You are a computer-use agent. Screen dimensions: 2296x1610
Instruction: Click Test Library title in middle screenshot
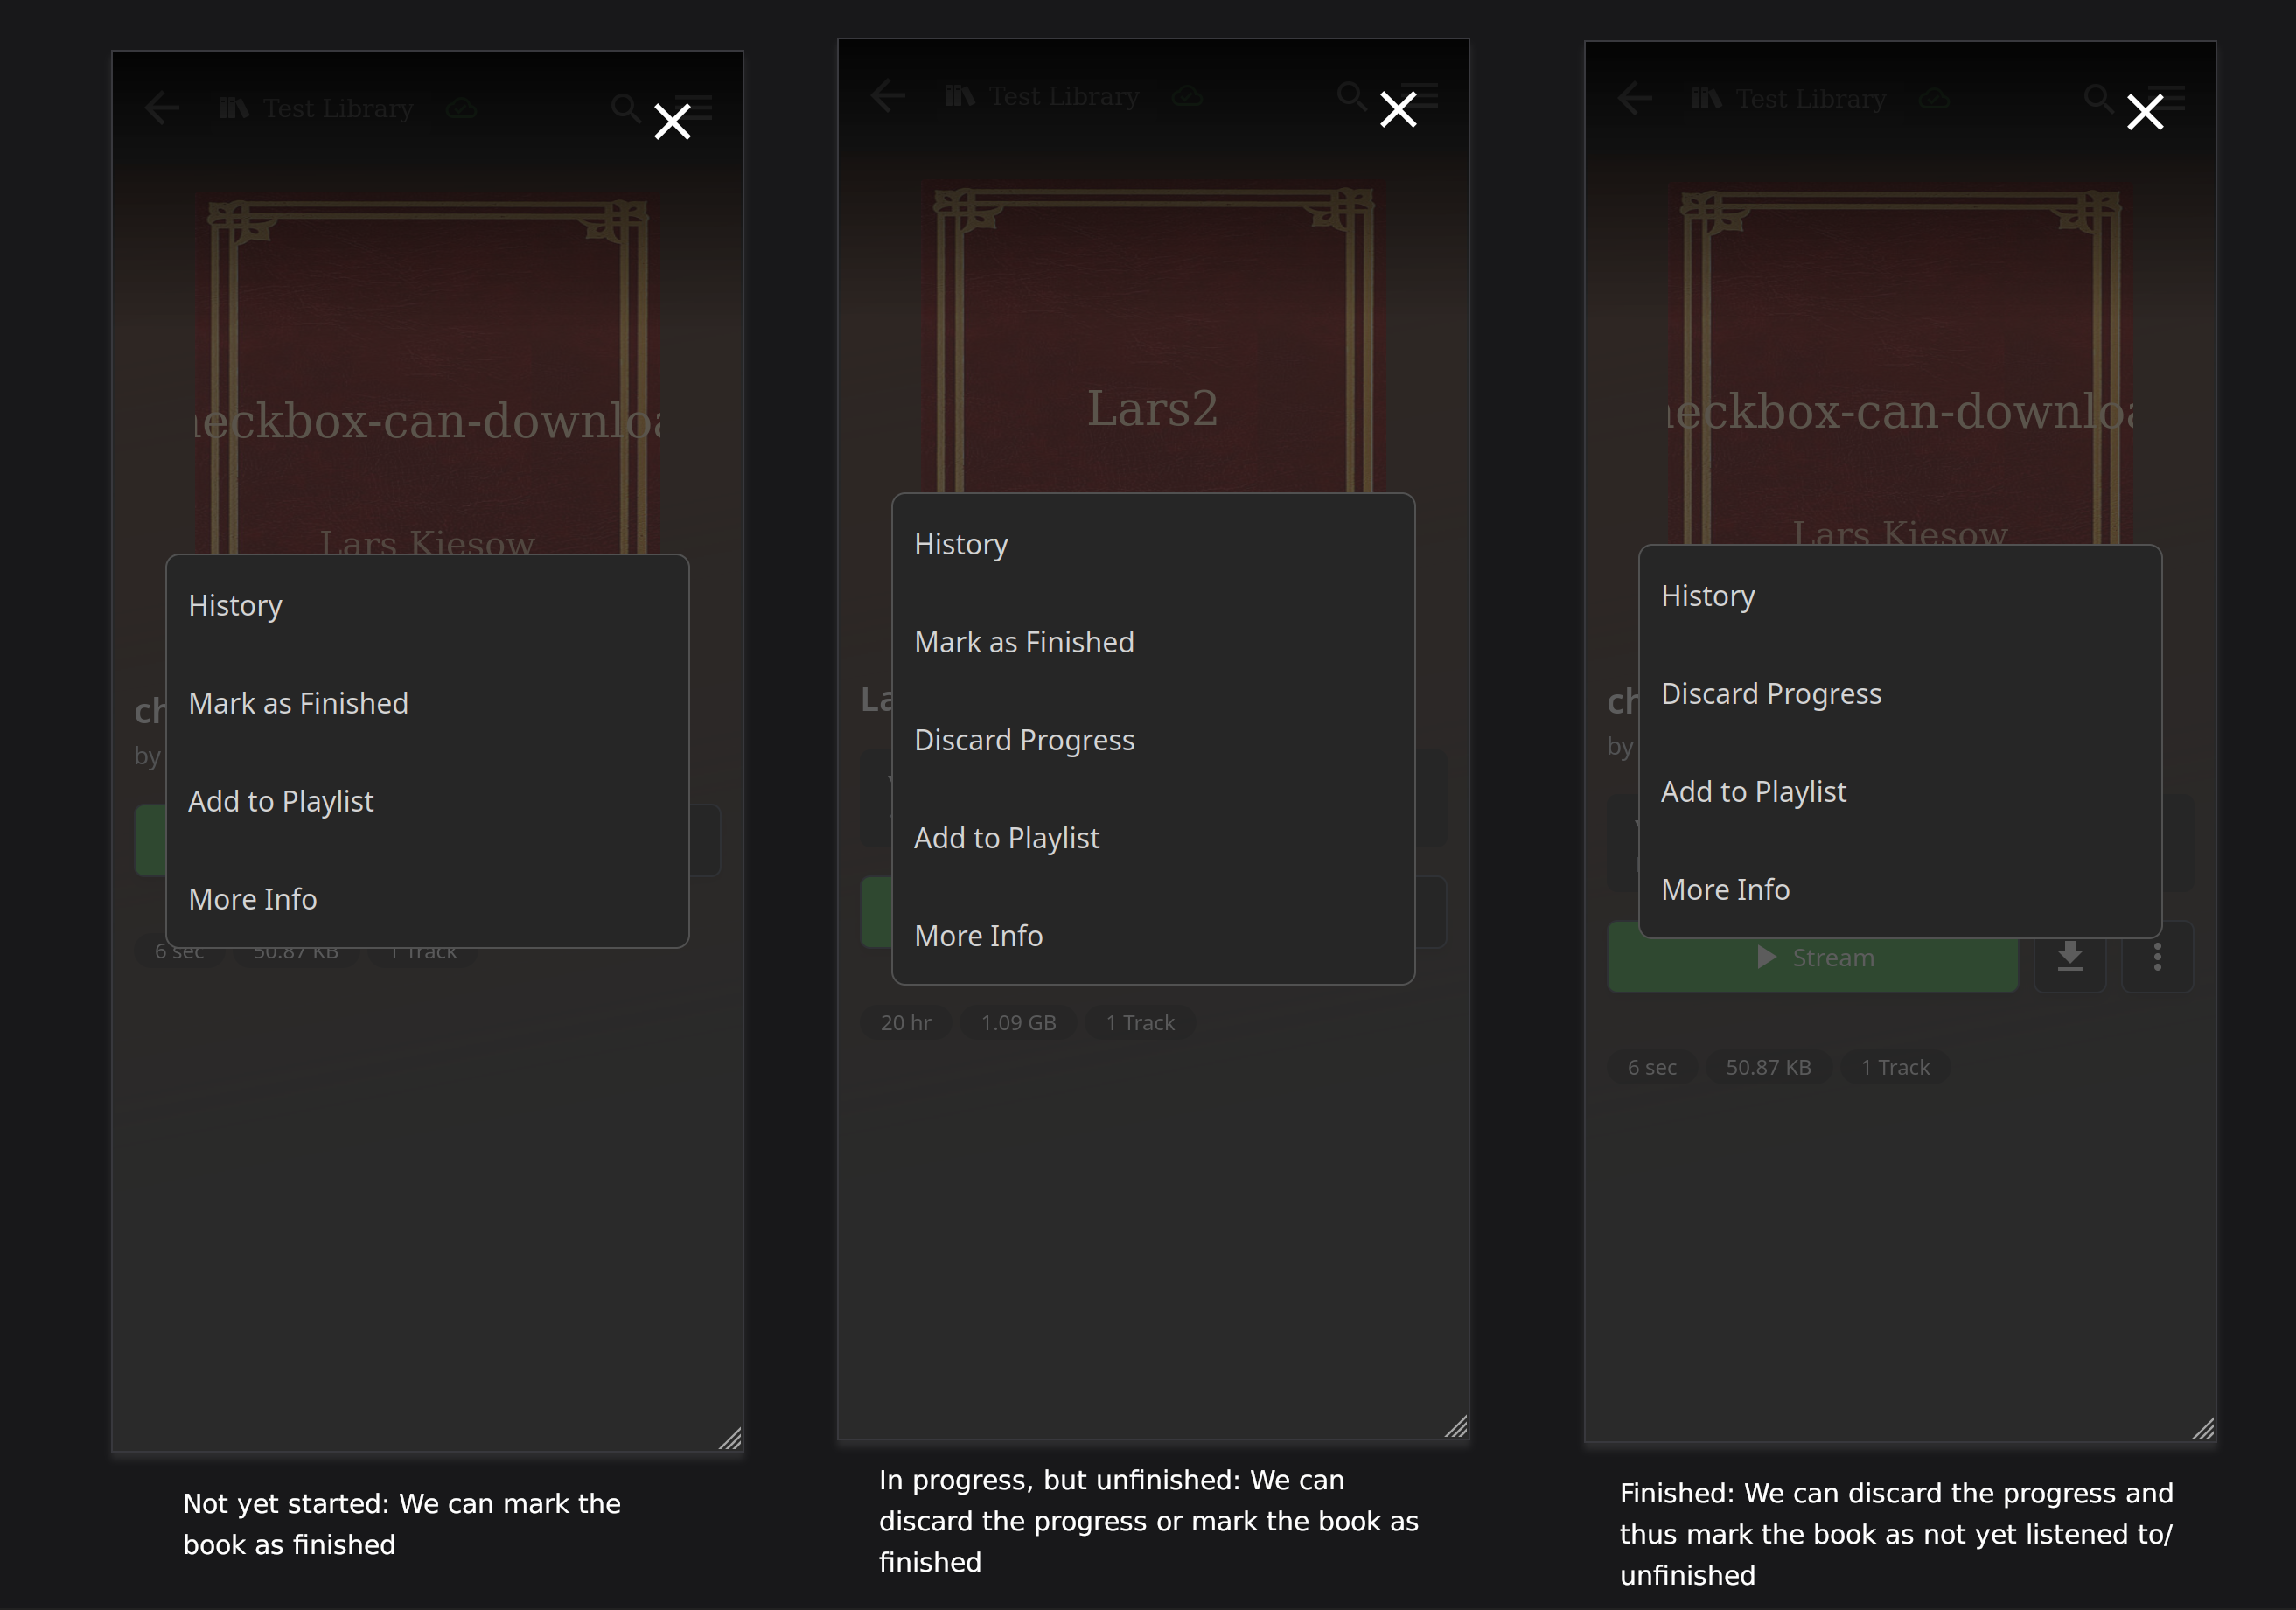[x=1065, y=97]
